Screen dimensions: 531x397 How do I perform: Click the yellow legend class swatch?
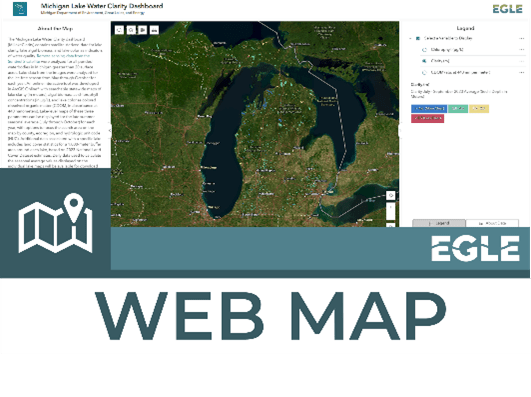click(479, 108)
